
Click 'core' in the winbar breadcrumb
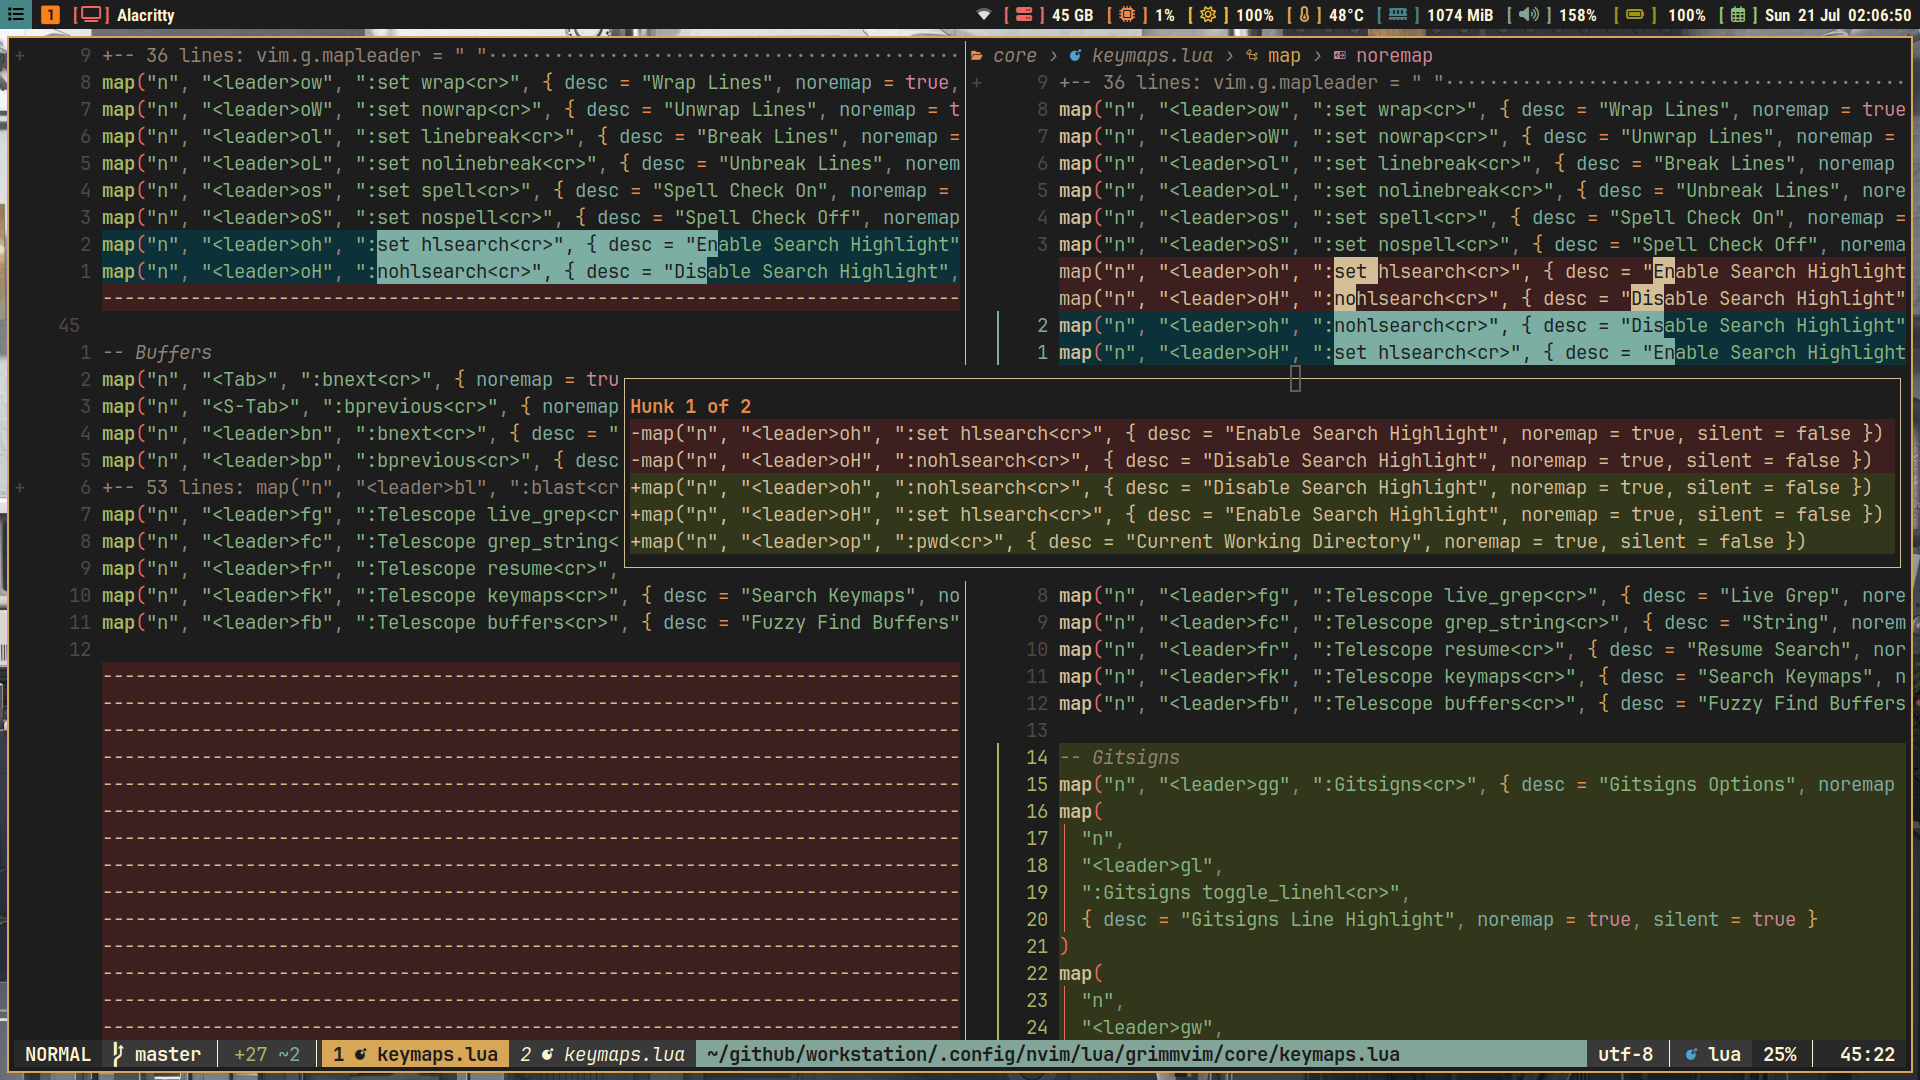pyautogui.click(x=1015, y=56)
